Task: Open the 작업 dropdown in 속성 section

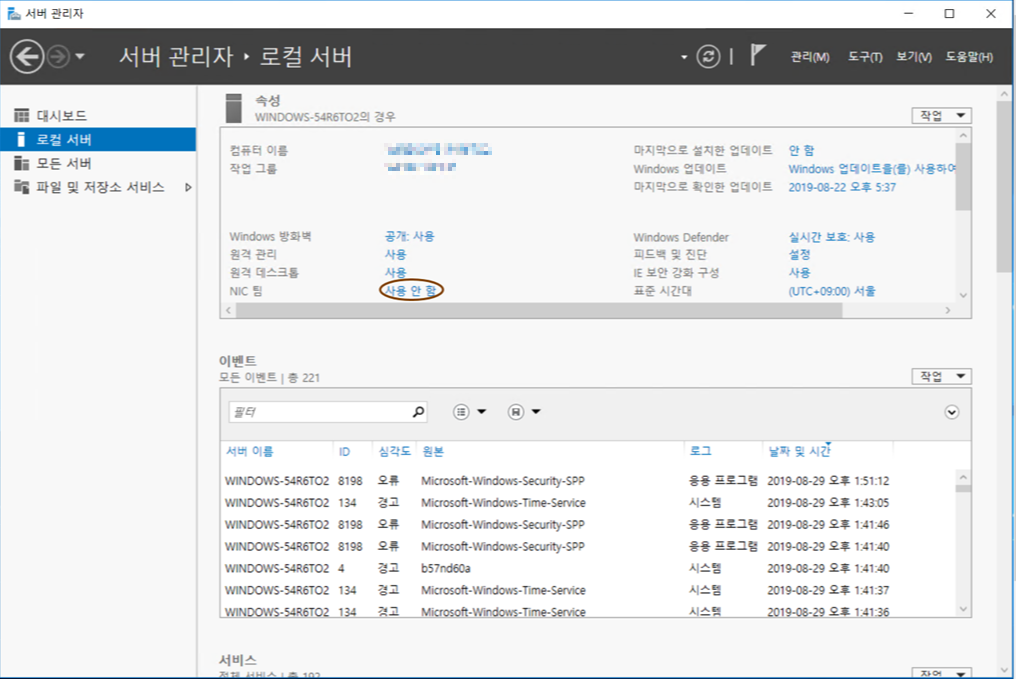Action: [941, 115]
